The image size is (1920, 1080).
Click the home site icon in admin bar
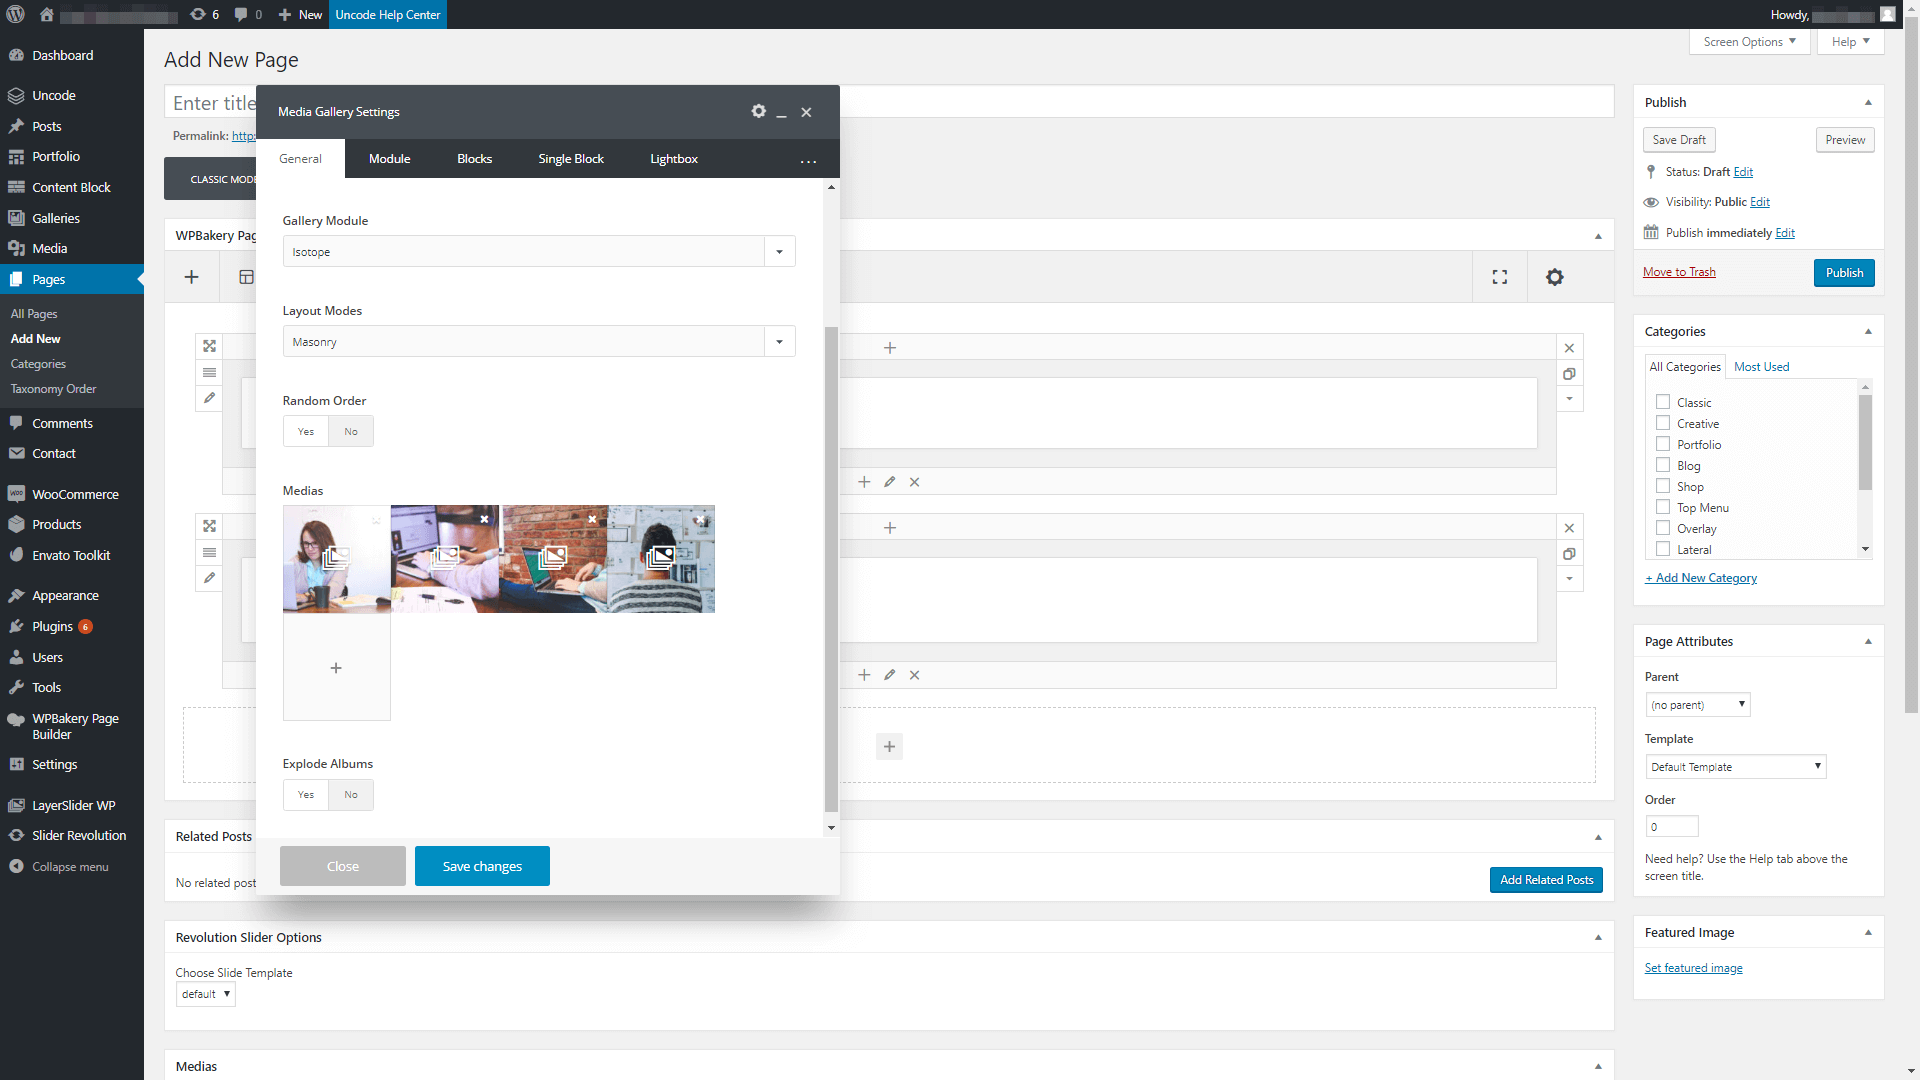[x=47, y=14]
